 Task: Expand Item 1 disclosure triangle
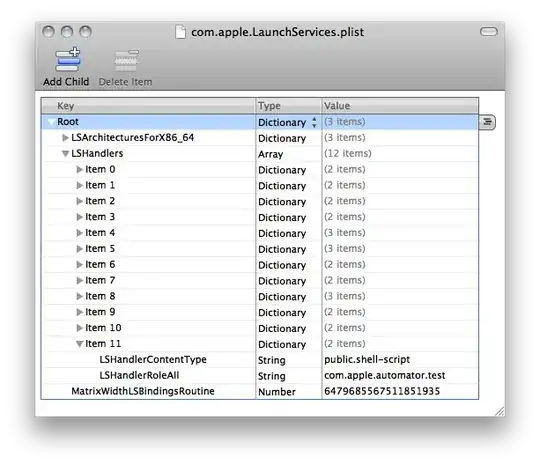[x=79, y=185]
